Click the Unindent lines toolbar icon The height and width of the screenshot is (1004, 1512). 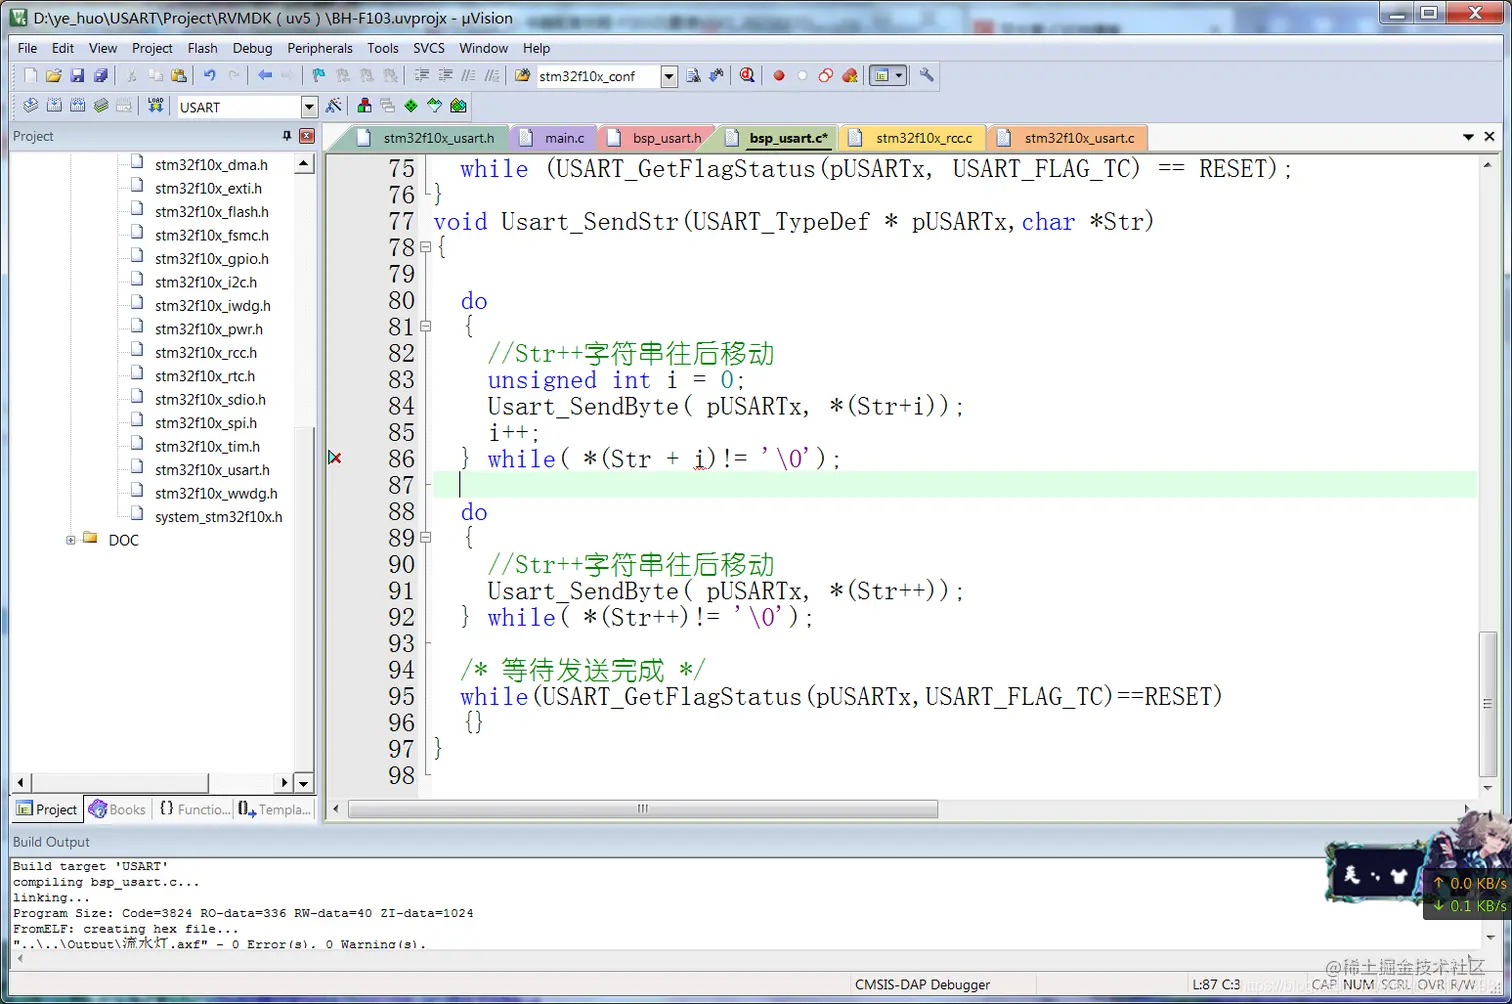445,75
